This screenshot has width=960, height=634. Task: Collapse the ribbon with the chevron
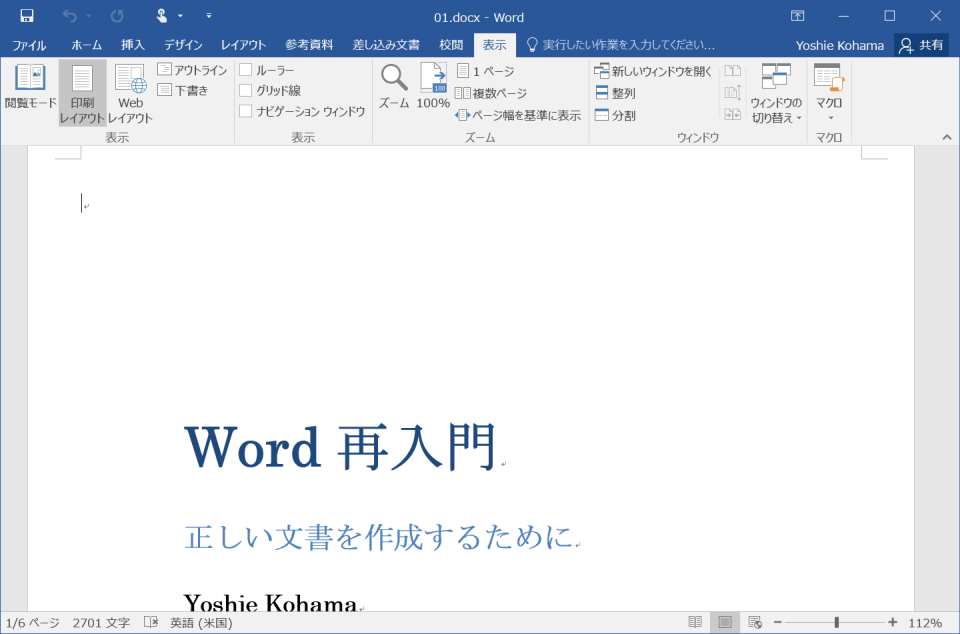click(x=947, y=137)
